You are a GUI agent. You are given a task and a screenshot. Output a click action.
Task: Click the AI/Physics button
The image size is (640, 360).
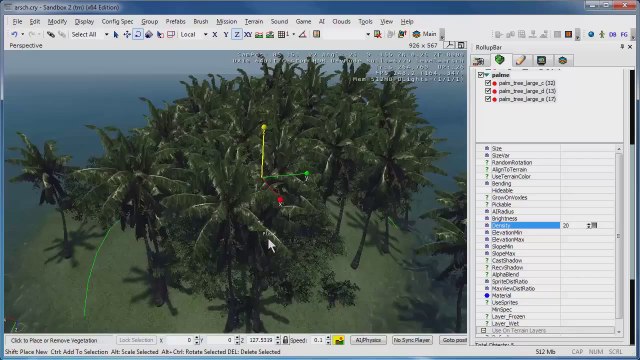click(368, 340)
